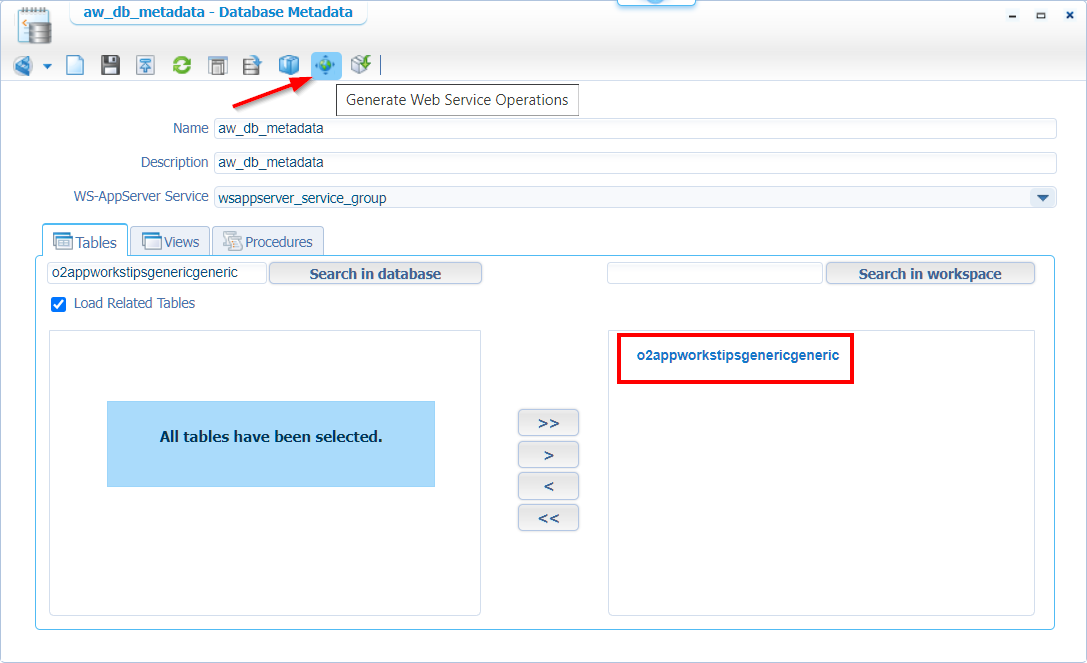The height and width of the screenshot is (663, 1087).
Task: Click the blue Cordys logo toolbar icon
Action: click(23, 66)
